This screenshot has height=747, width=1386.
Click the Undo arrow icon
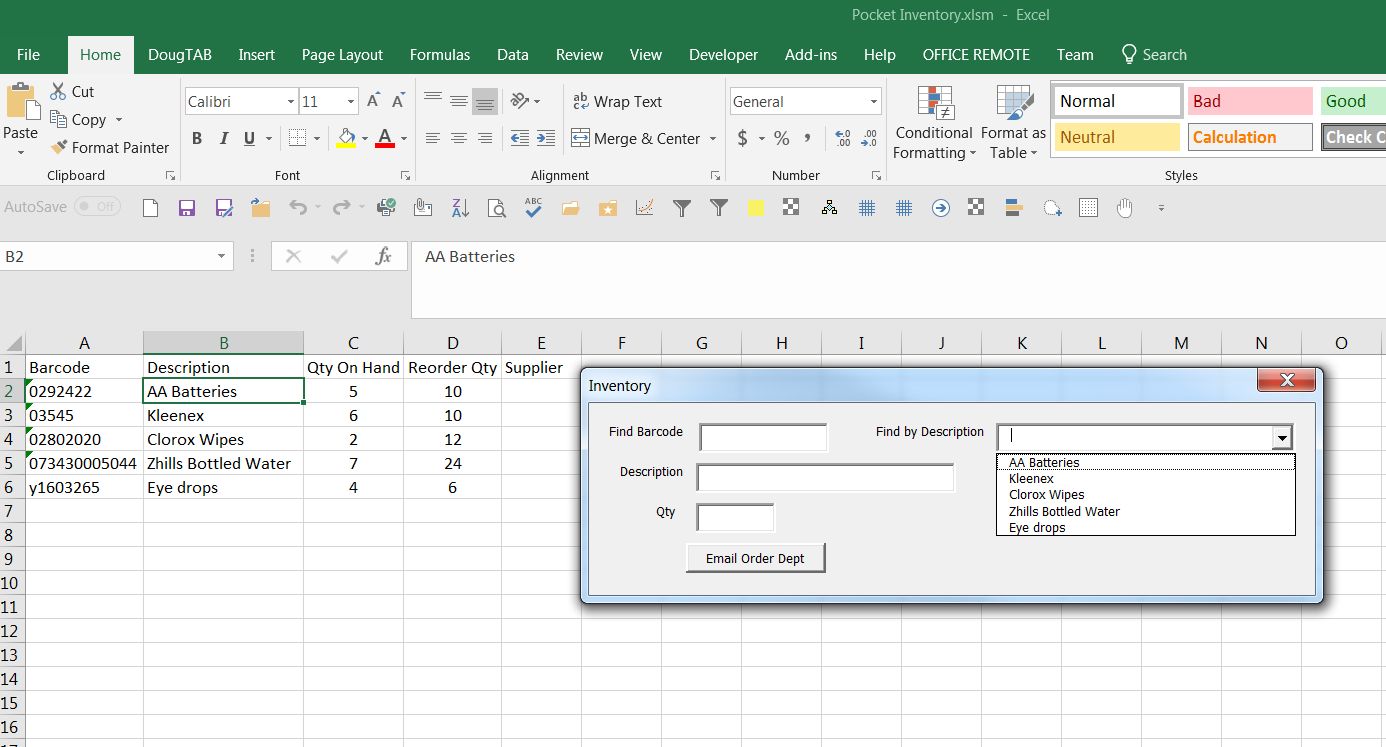297,208
